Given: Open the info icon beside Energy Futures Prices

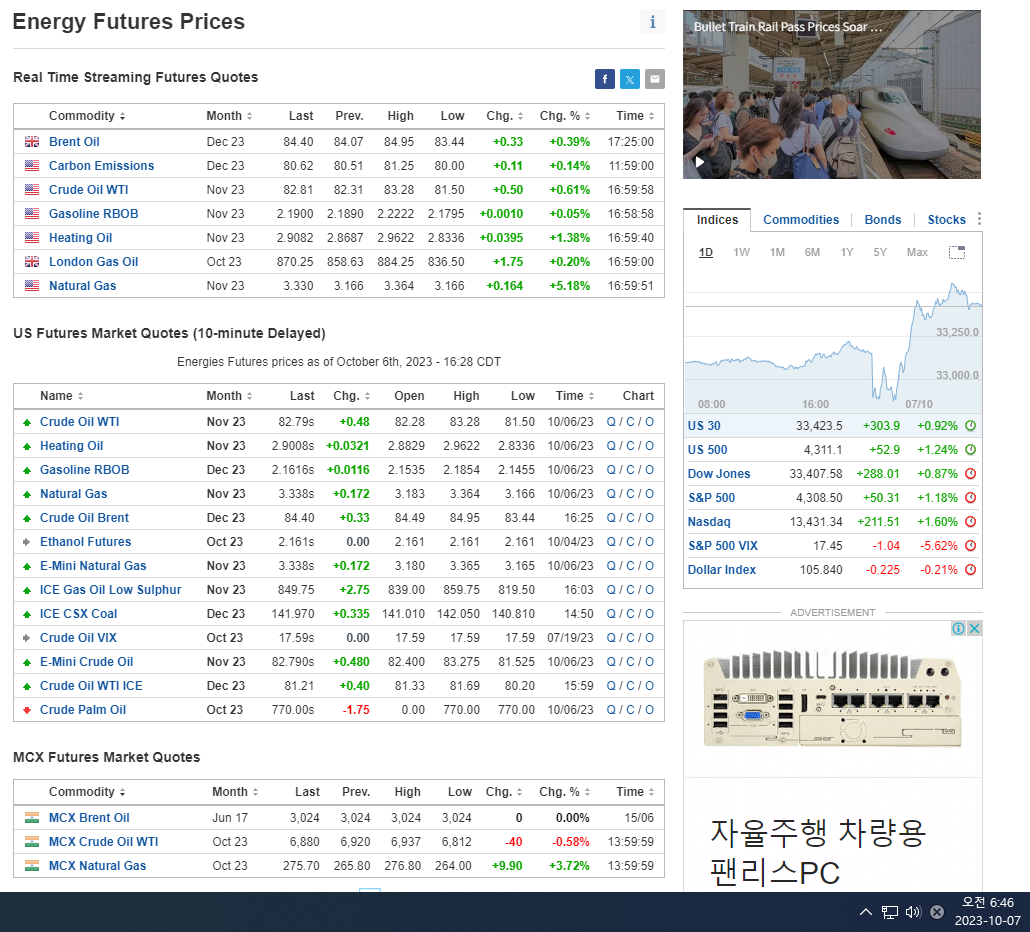Looking at the screenshot, I should (652, 22).
